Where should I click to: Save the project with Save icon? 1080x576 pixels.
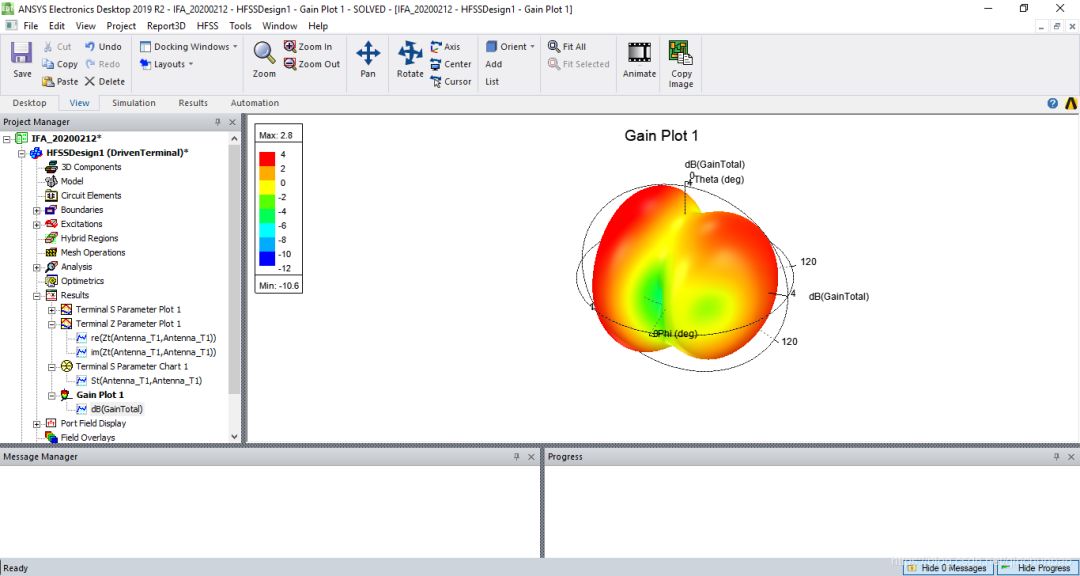[22, 59]
